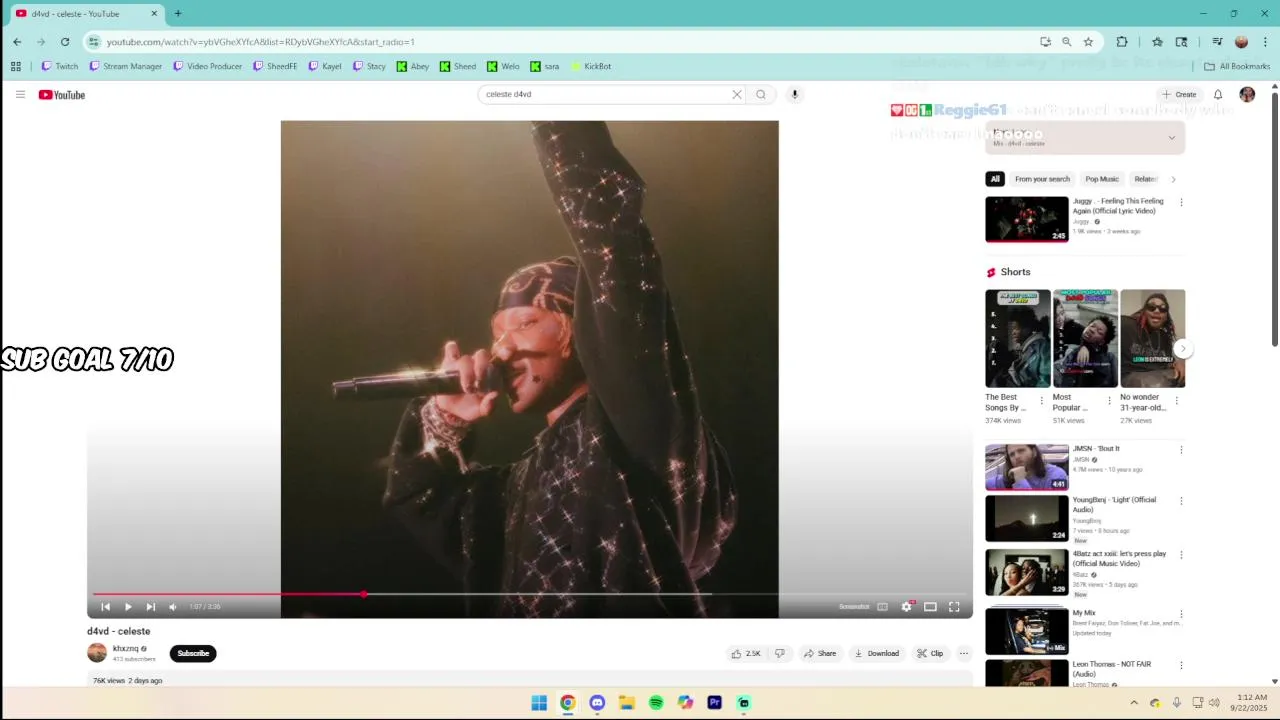Image resolution: width=1280 pixels, height=720 pixels.
Task: Open the YouTube guide hamburger menu
Action: 20,94
